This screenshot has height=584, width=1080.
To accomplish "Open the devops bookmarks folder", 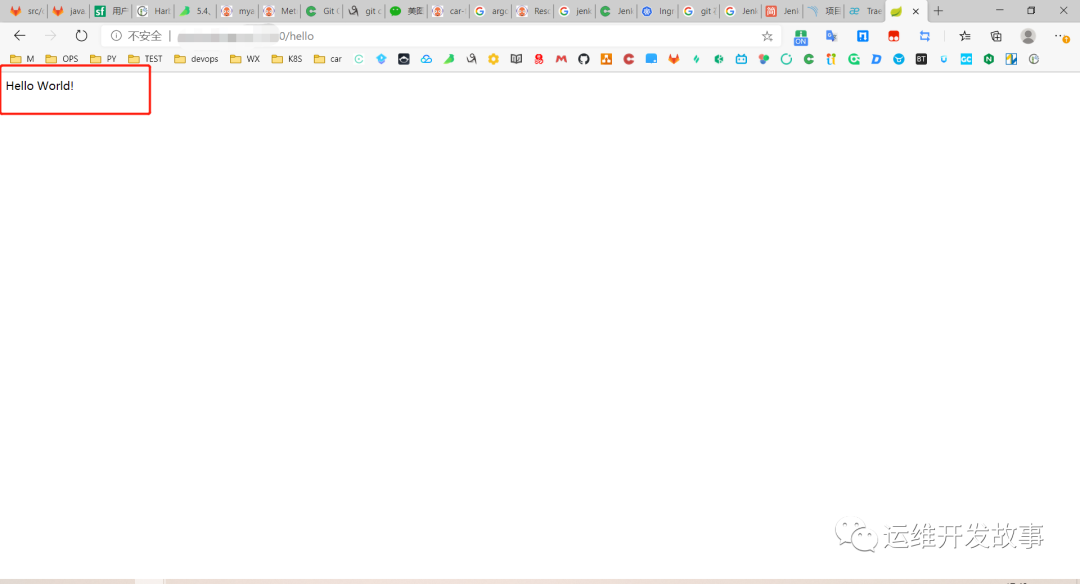I will [196, 59].
